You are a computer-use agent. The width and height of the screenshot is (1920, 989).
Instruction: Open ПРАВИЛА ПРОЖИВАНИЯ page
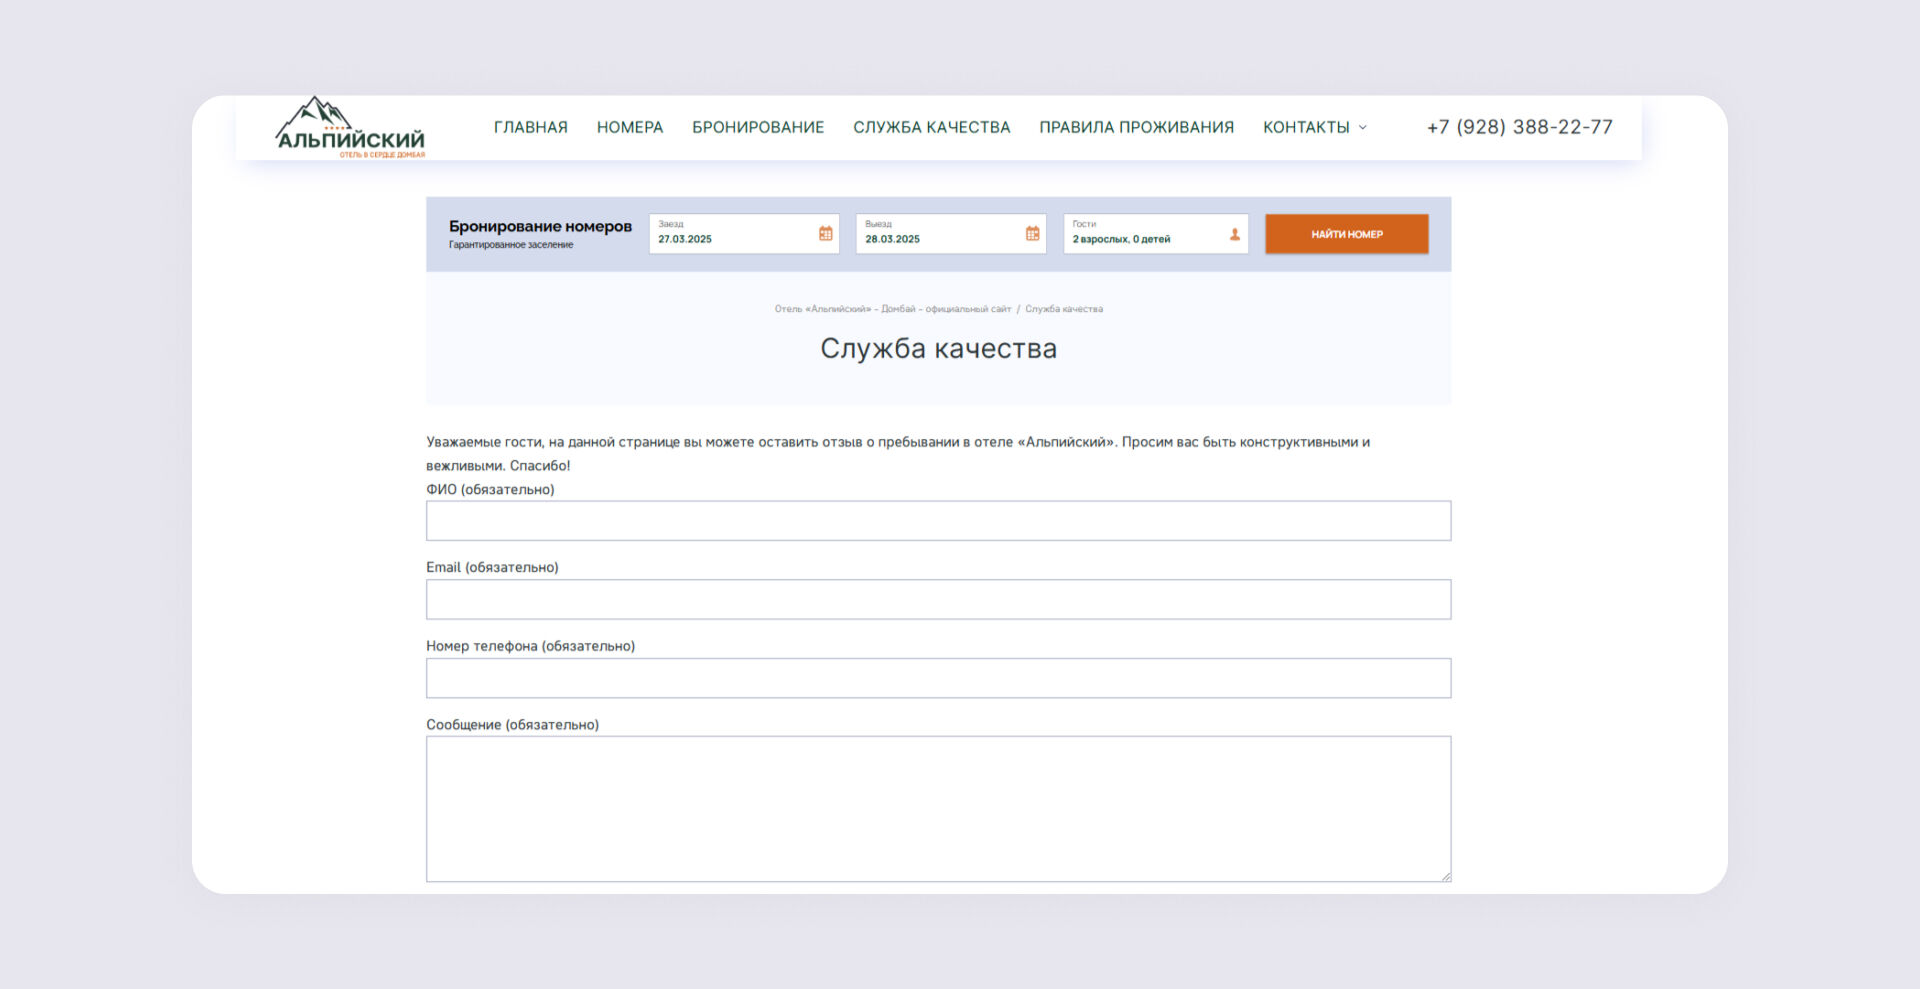1136,127
